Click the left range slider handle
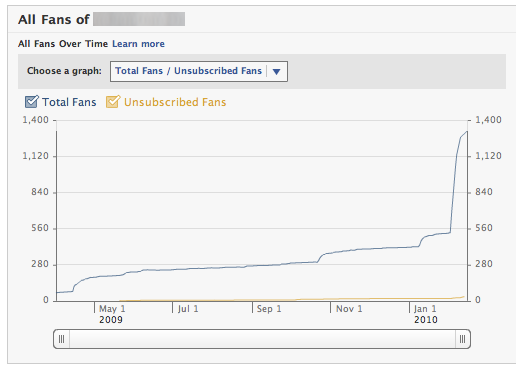This screenshot has height=376, width=516. [x=62, y=339]
